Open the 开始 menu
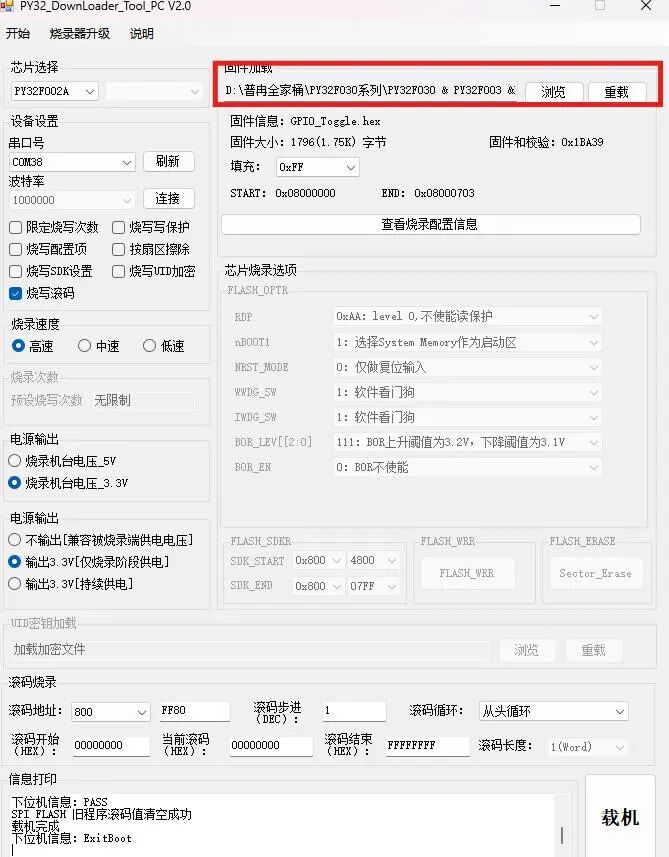 (x=17, y=34)
